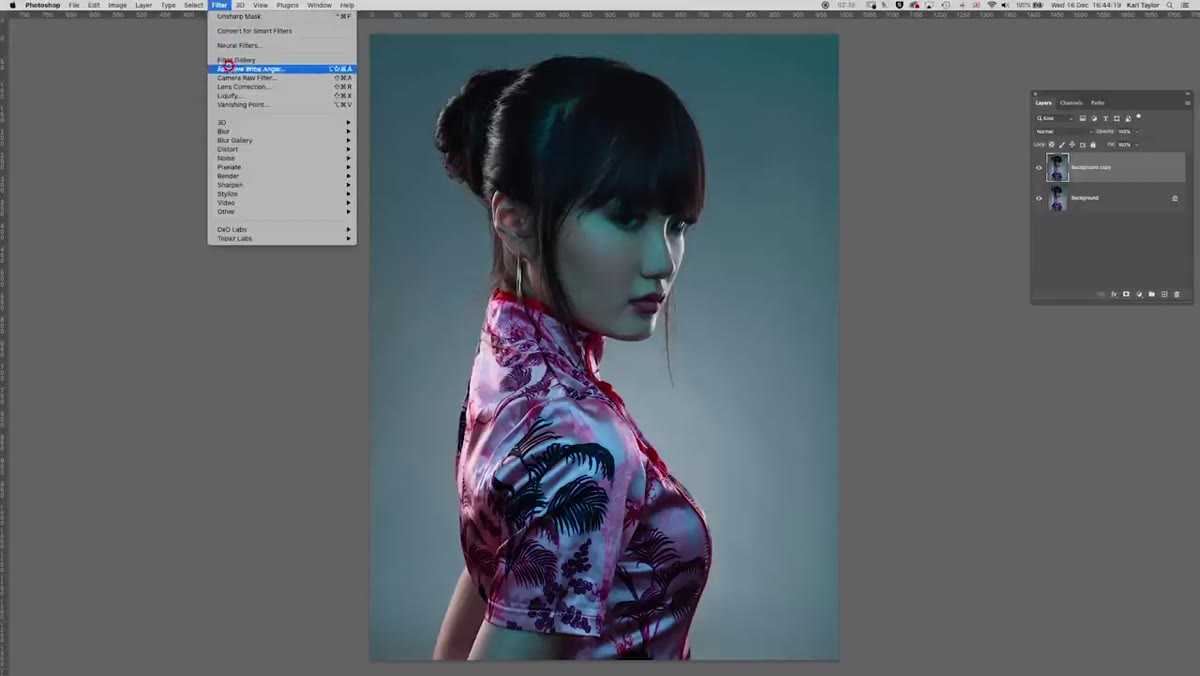Lock position move icon in Layers panel
Viewport: 1200px width, 676px height.
tap(1072, 145)
